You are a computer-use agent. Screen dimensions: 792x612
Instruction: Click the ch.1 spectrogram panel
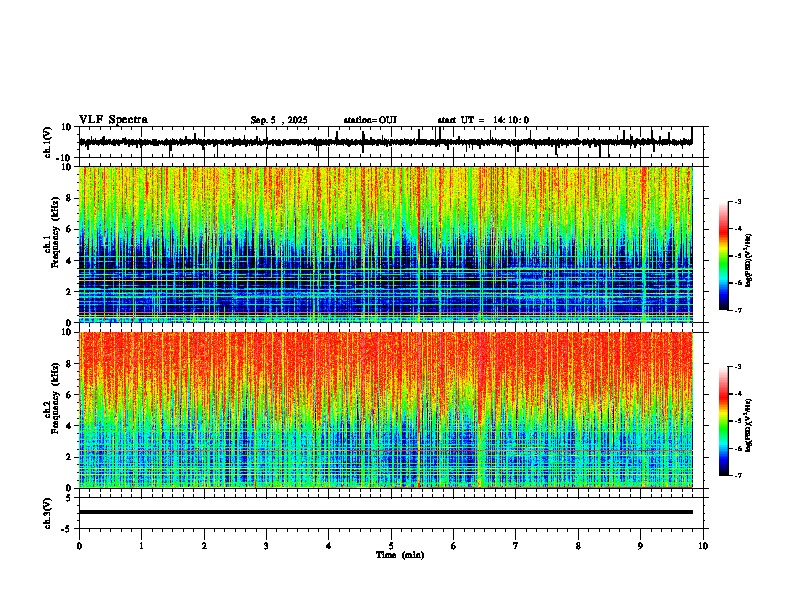(386, 244)
